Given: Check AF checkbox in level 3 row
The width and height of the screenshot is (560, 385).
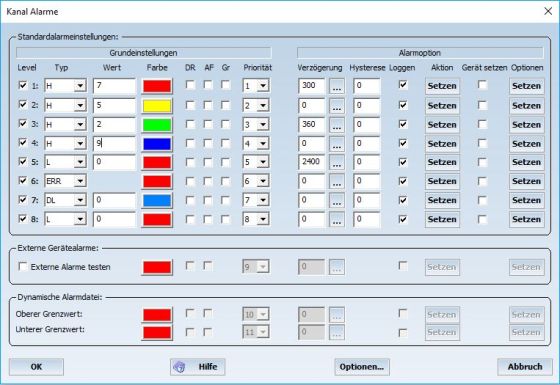Looking at the screenshot, I should tap(208, 124).
